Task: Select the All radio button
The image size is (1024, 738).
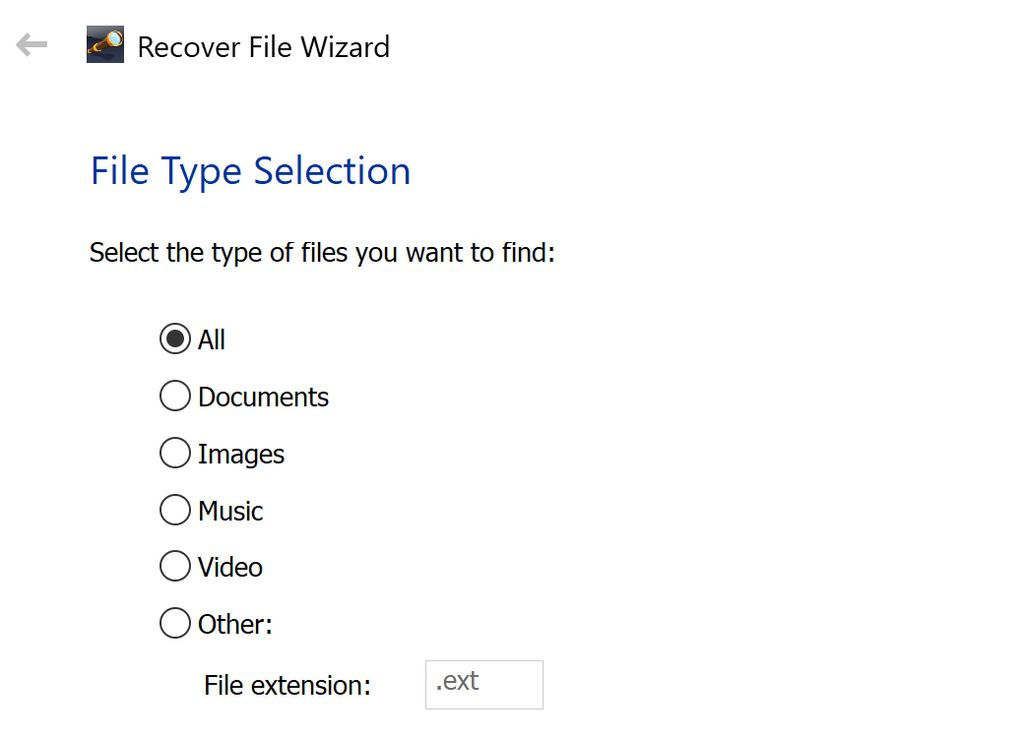Action: (x=174, y=339)
